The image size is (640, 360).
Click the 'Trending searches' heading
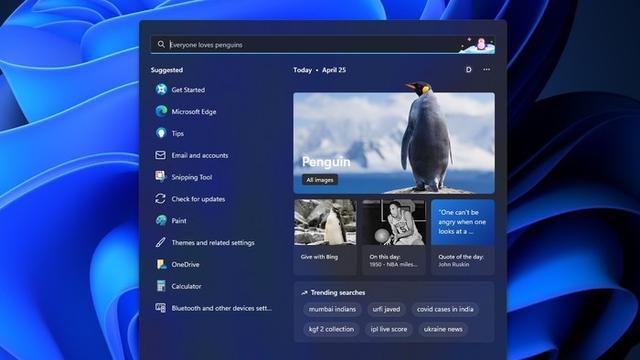[x=338, y=293]
